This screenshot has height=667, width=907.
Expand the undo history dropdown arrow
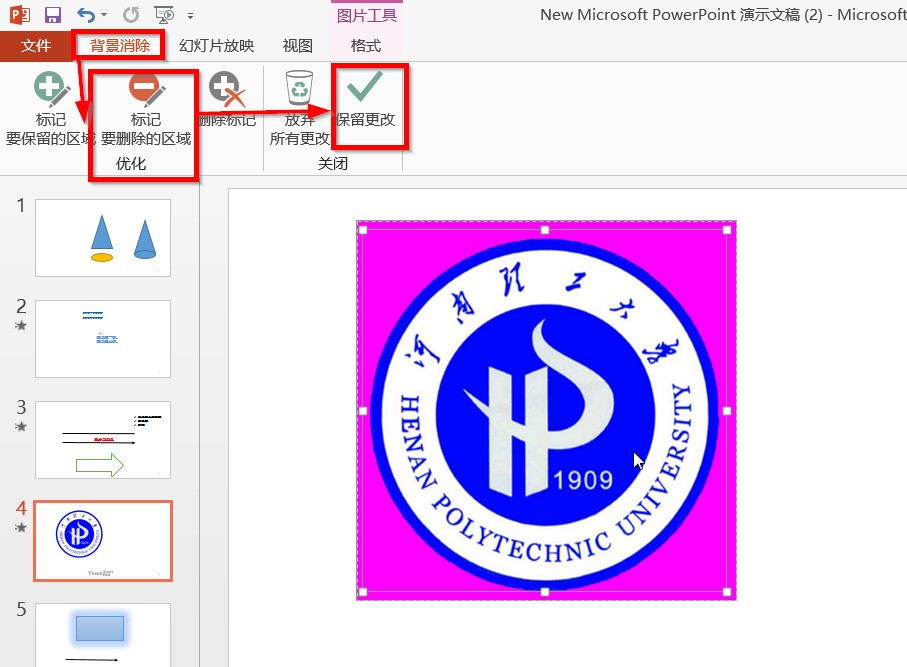(x=102, y=16)
